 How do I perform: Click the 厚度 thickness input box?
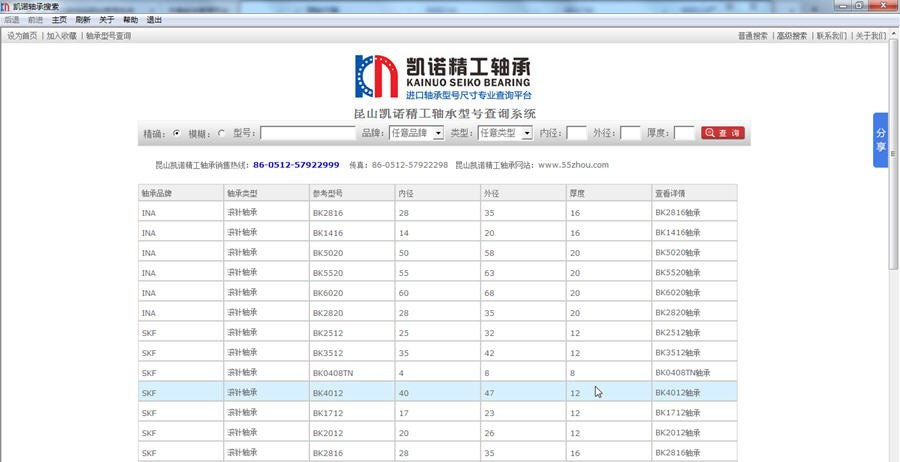(x=684, y=133)
